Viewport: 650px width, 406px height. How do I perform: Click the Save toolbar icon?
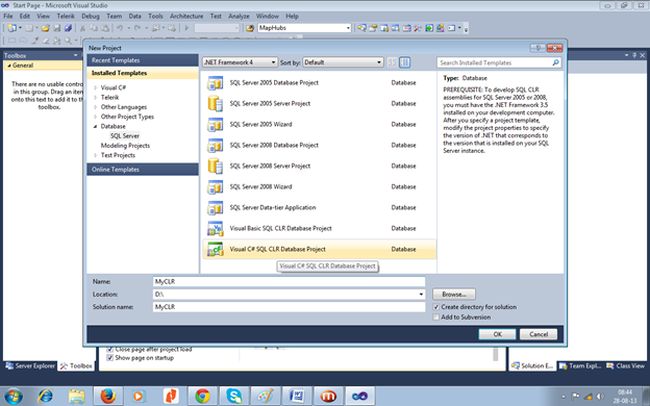57,28
